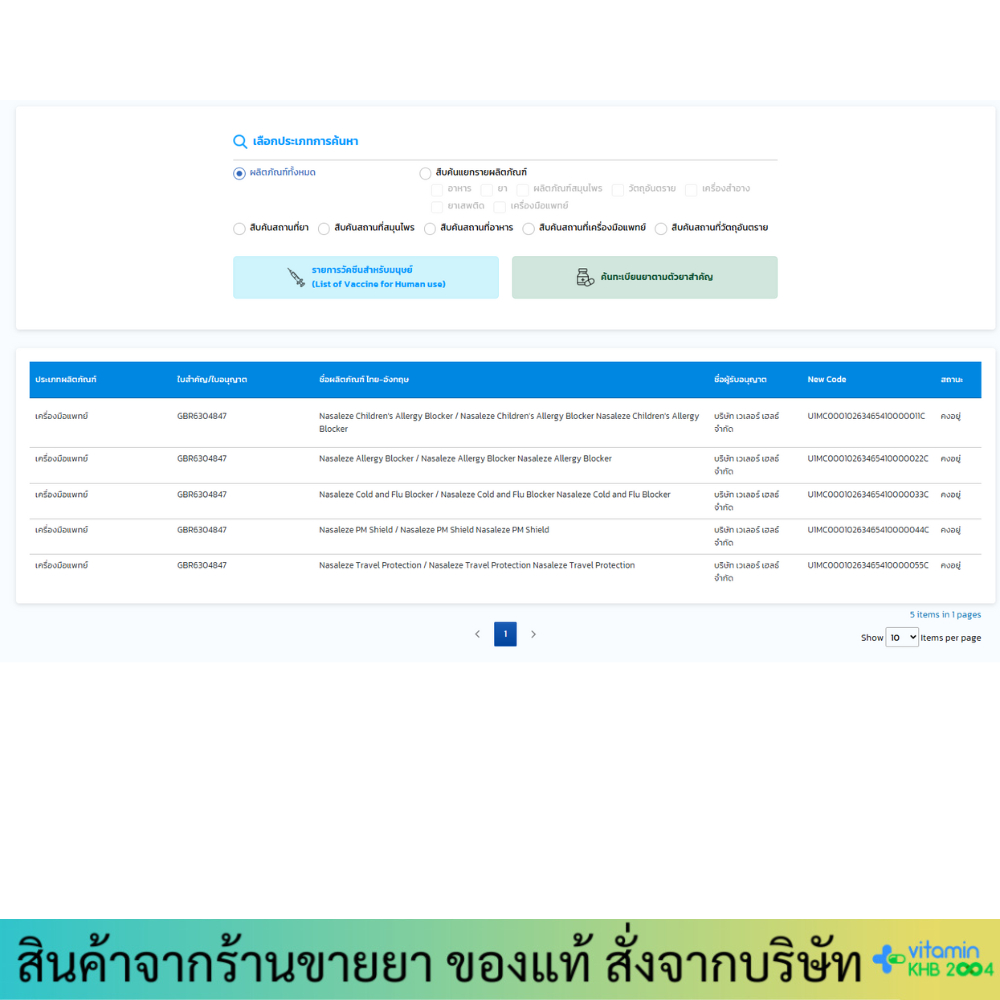The width and height of the screenshot is (1000, 1000).
Task: Click the medicine bottle icon on green button
Action: tap(585, 277)
